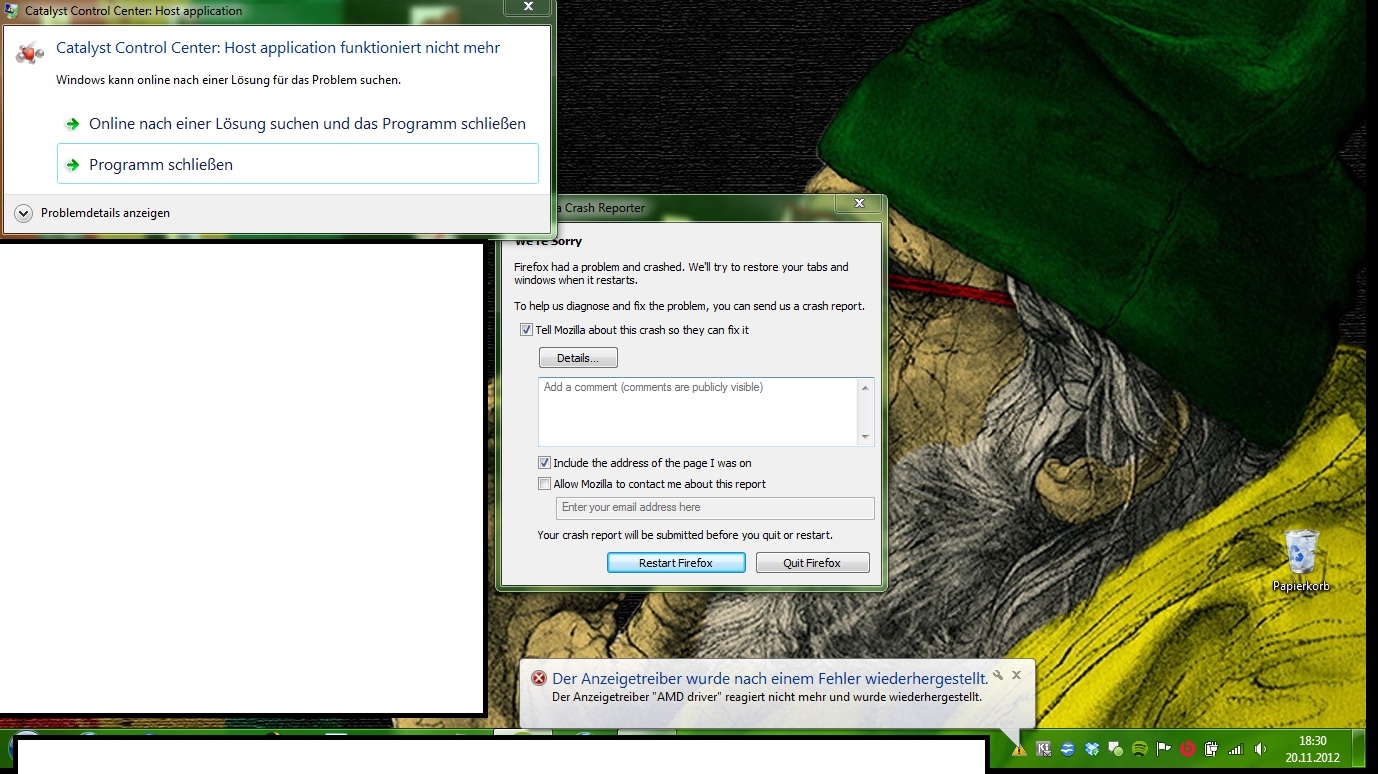The image size is (1378, 774).
Task: Click the yellow warning triangle tray icon
Action: coord(1019,749)
